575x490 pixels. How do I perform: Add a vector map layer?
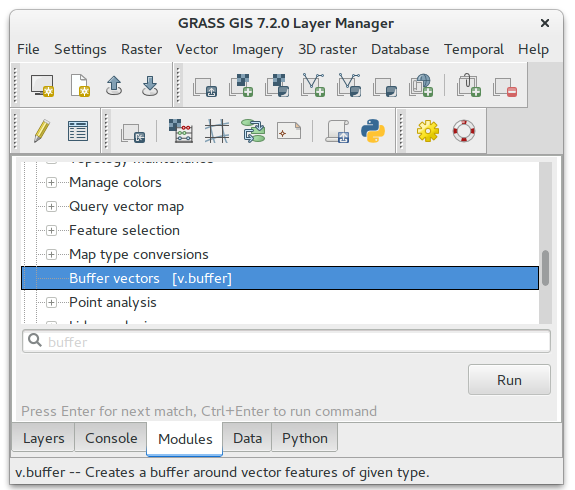[x=313, y=86]
